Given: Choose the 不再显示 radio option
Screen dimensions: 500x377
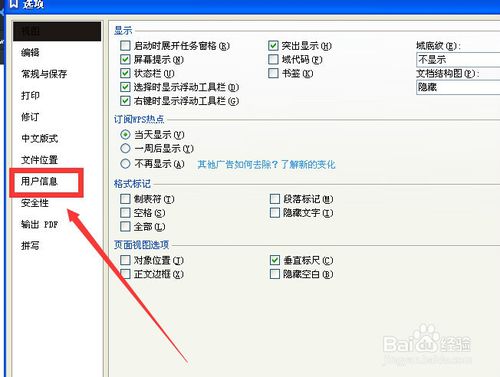Looking at the screenshot, I should click(125, 164).
